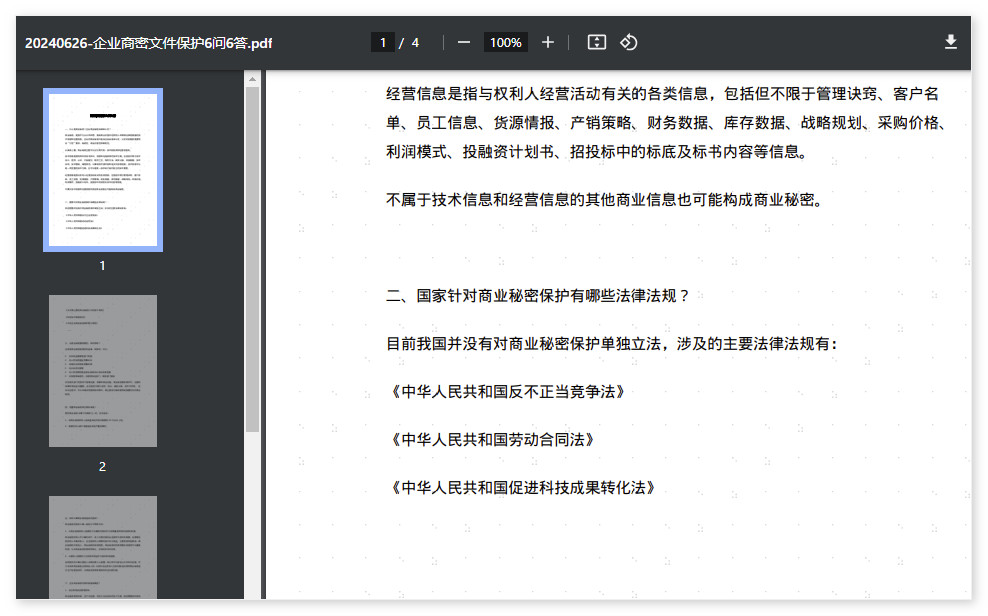Open the third page thumbnail

coord(103,547)
